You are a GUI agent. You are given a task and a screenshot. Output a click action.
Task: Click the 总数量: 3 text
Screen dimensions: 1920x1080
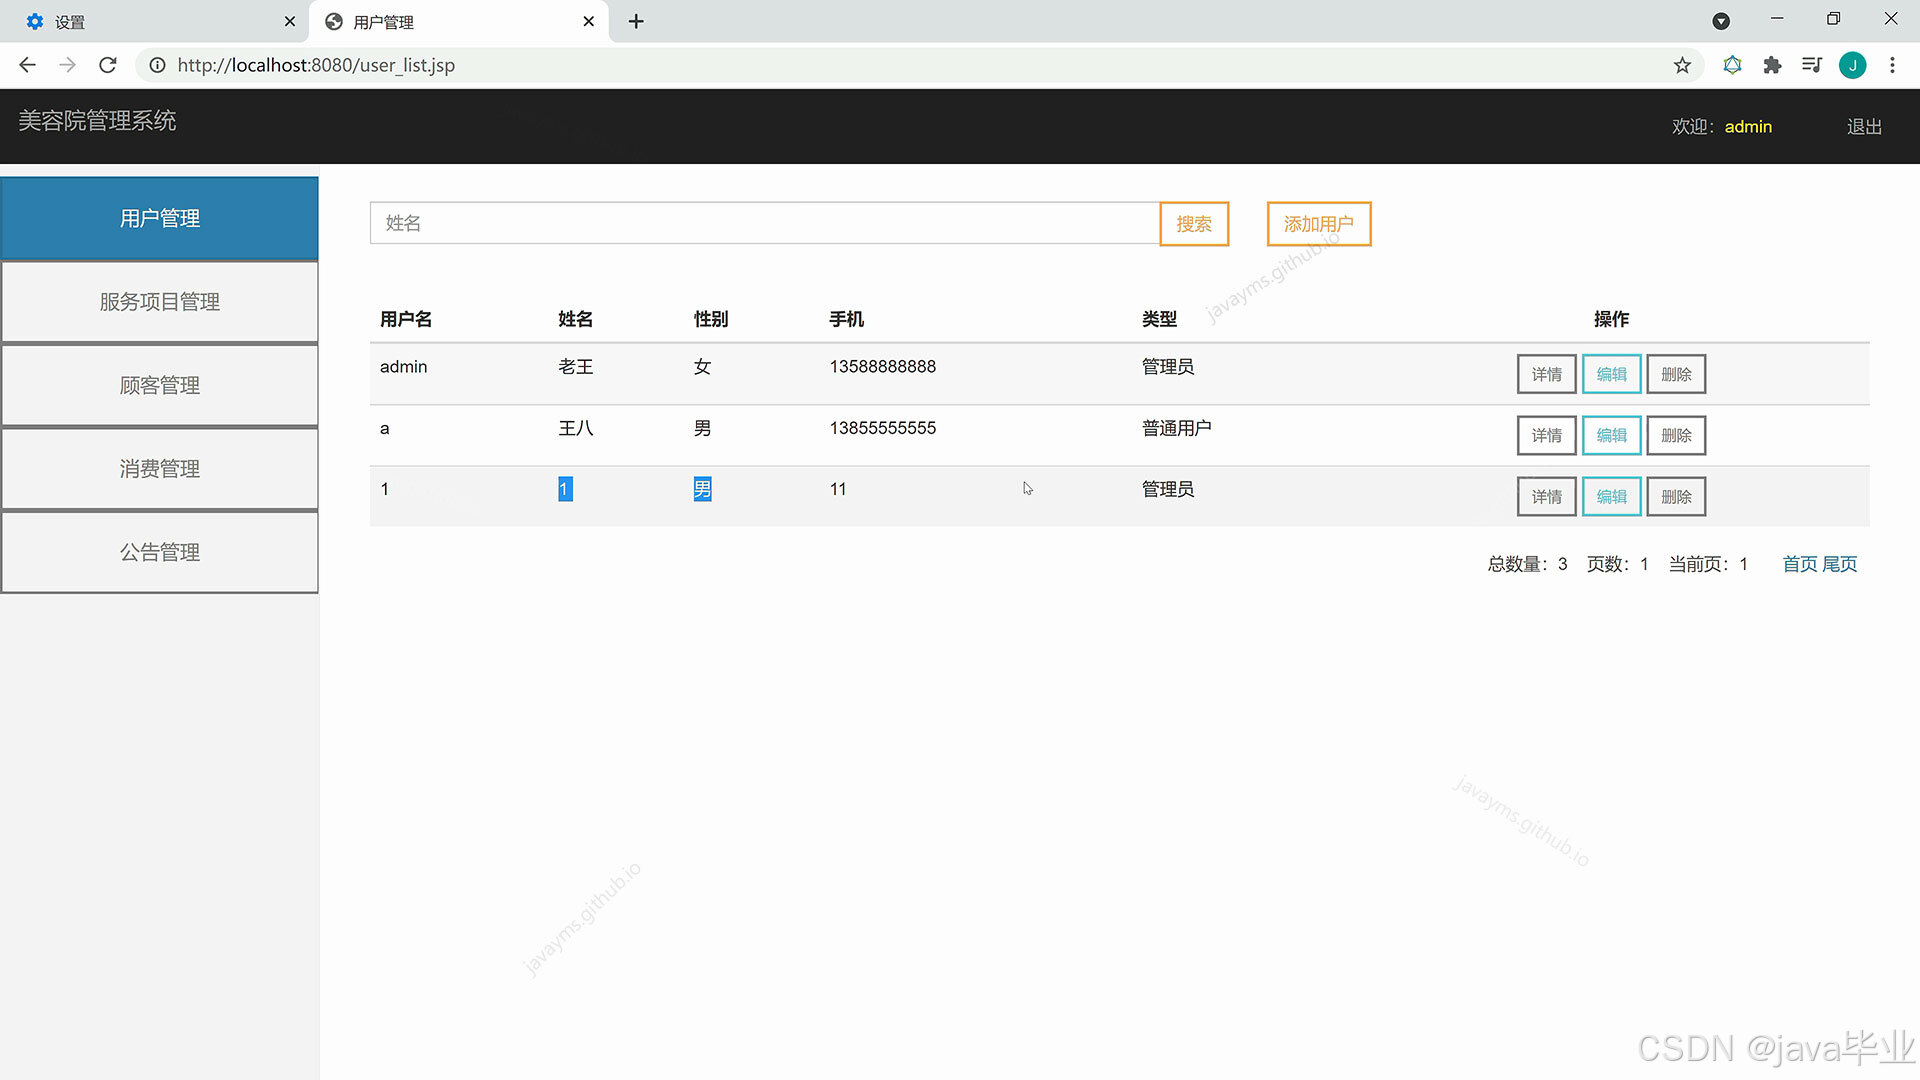(1527, 564)
